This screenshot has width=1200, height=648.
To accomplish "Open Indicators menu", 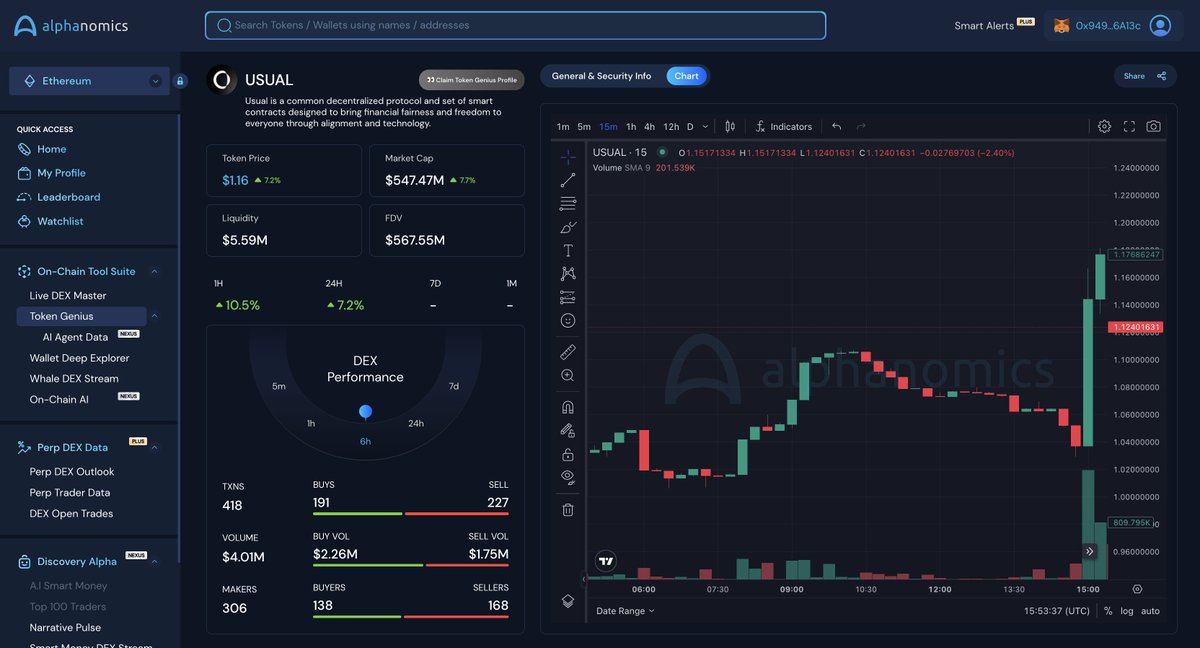I will pyautogui.click(x=783, y=127).
